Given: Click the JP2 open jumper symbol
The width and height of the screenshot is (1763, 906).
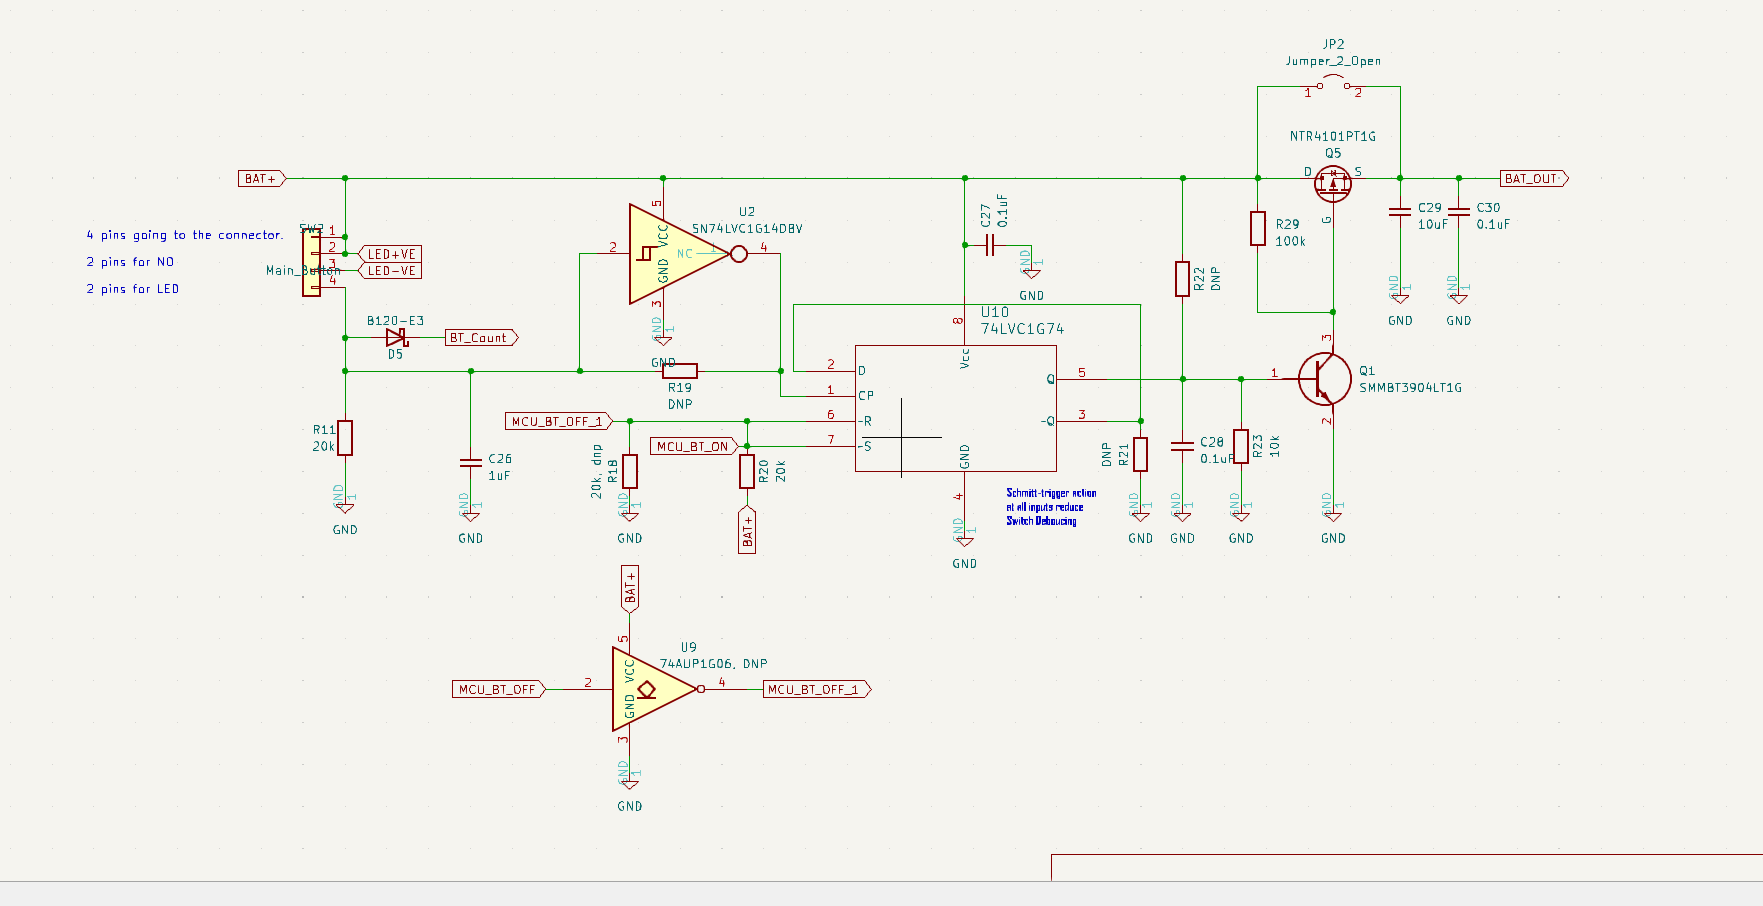Looking at the screenshot, I should 1333,84.
